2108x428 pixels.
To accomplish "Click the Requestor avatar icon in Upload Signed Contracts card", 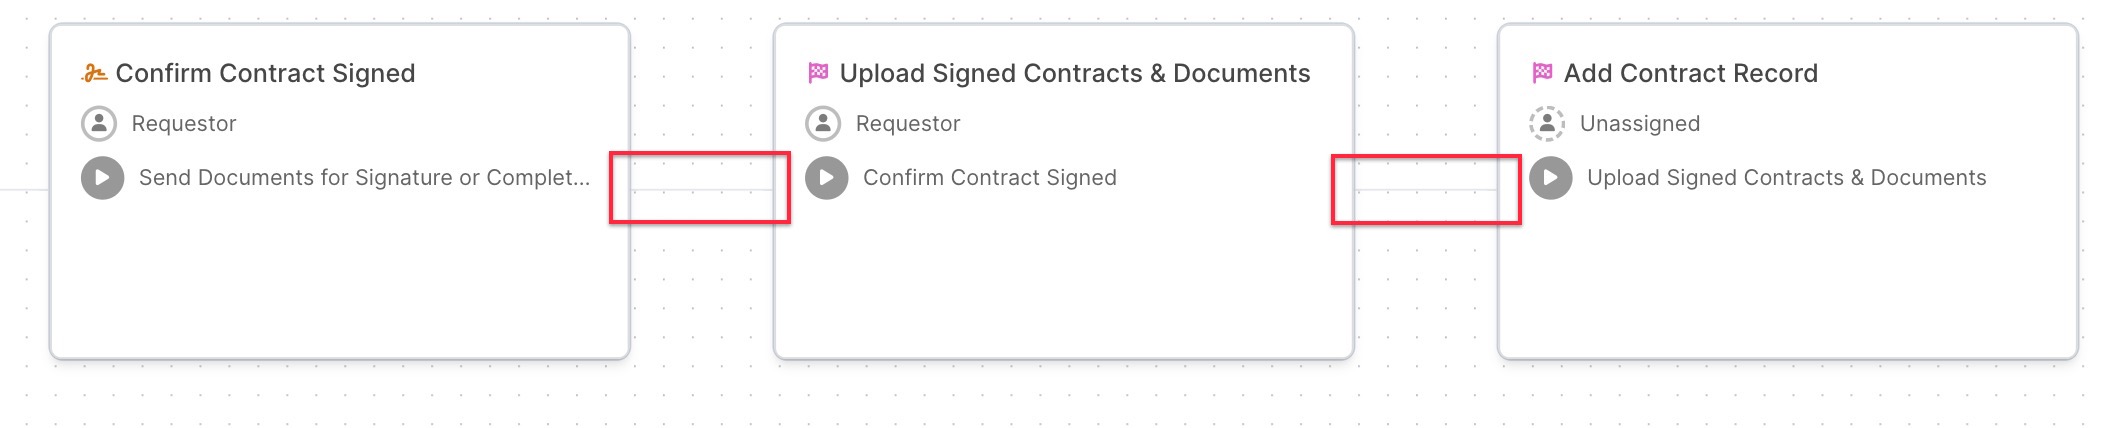I will pos(823,124).
